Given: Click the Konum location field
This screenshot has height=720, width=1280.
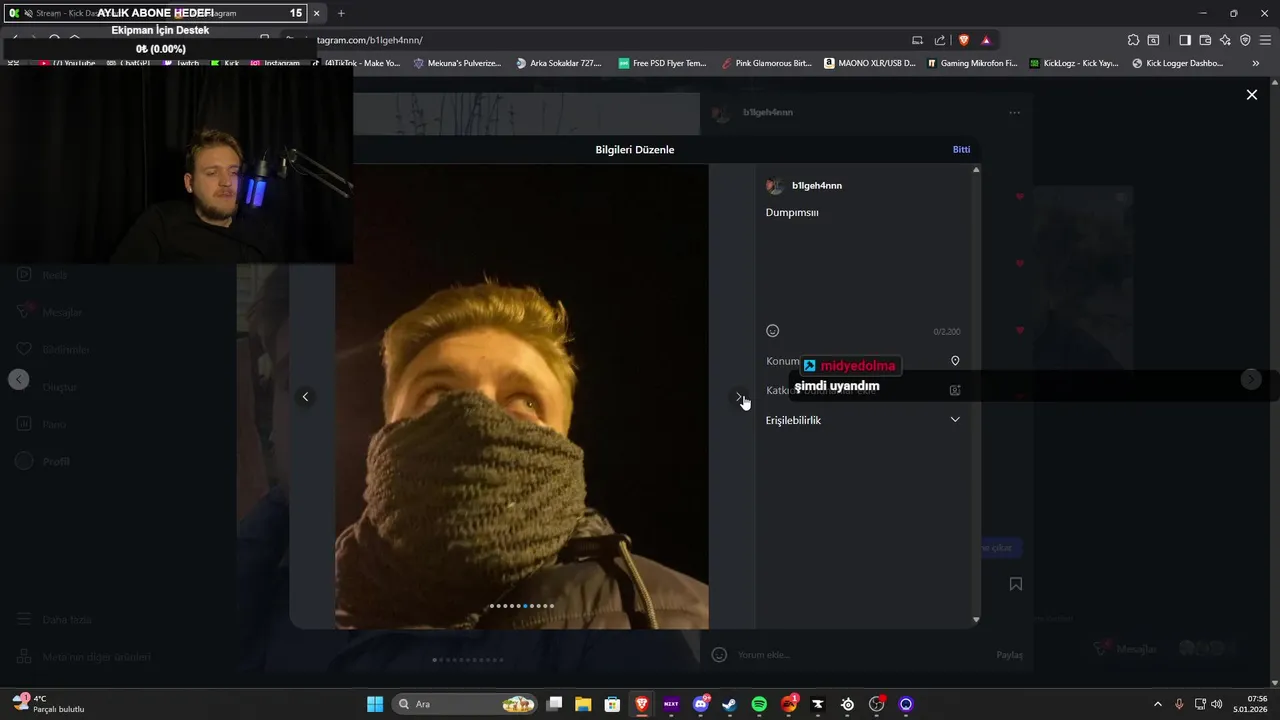Looking at the screenshot, I should [x=863, y=361].
